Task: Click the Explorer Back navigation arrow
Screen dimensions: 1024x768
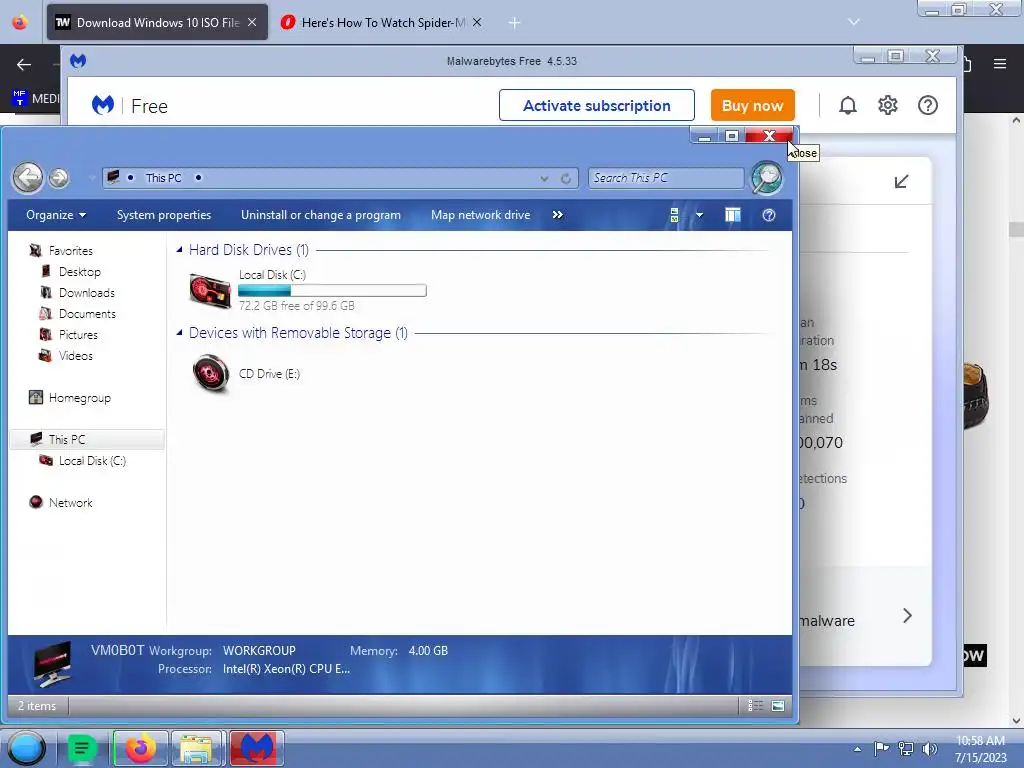Action: 28,178
